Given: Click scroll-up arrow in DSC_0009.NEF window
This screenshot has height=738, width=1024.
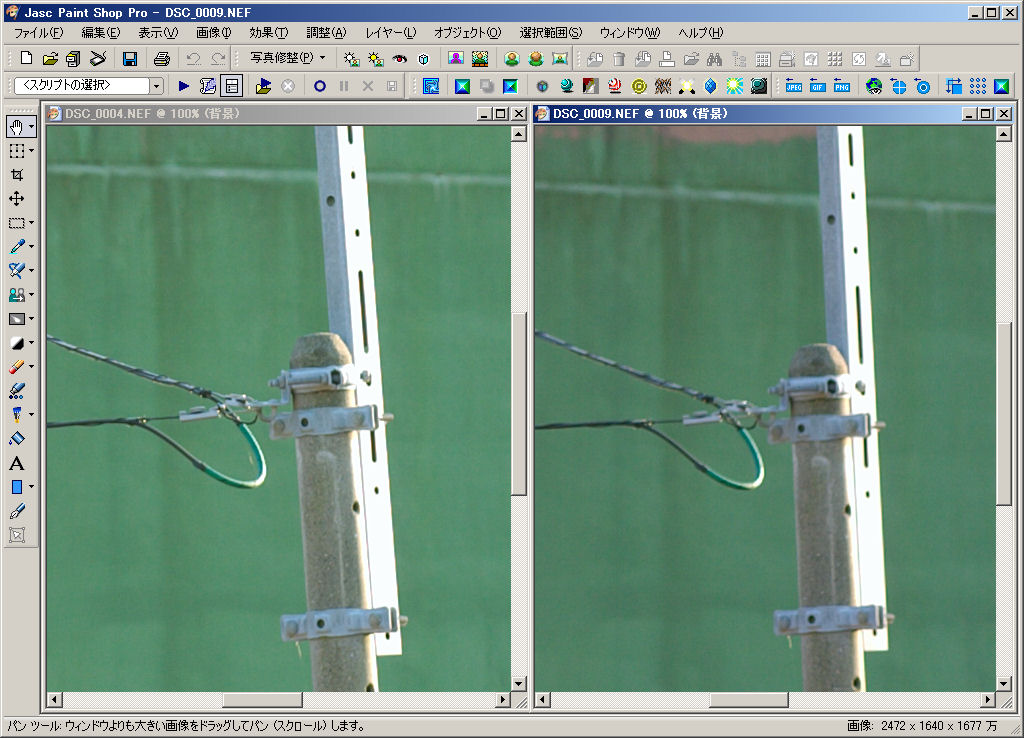Looking at the screenshot, I should (1004, 134).
